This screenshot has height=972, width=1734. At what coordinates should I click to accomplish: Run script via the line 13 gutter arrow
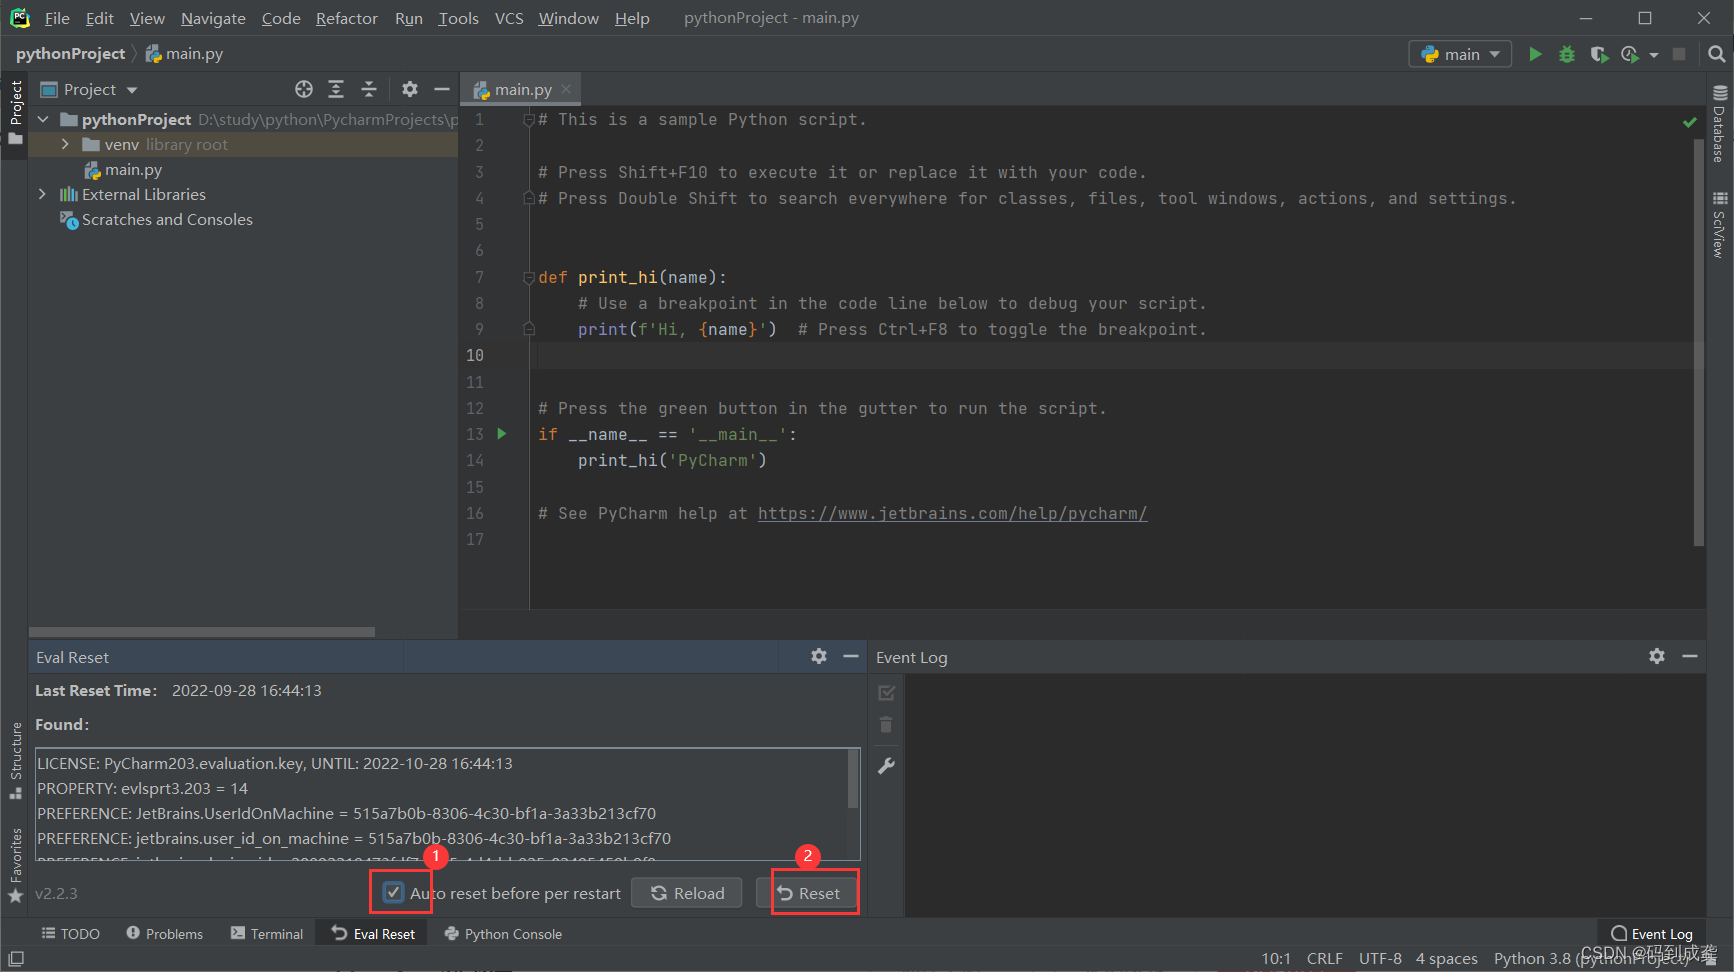point(501,433)
